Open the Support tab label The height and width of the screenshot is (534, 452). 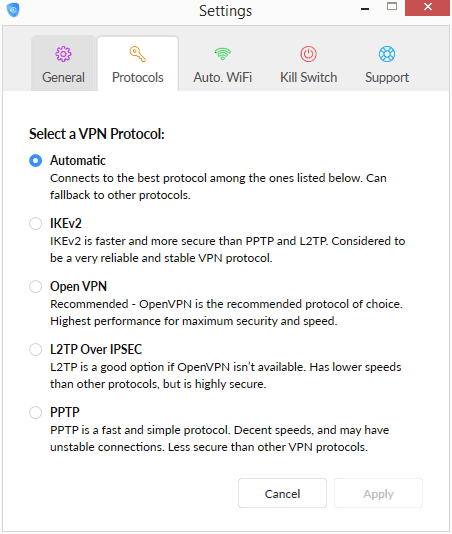coord(387,78)
